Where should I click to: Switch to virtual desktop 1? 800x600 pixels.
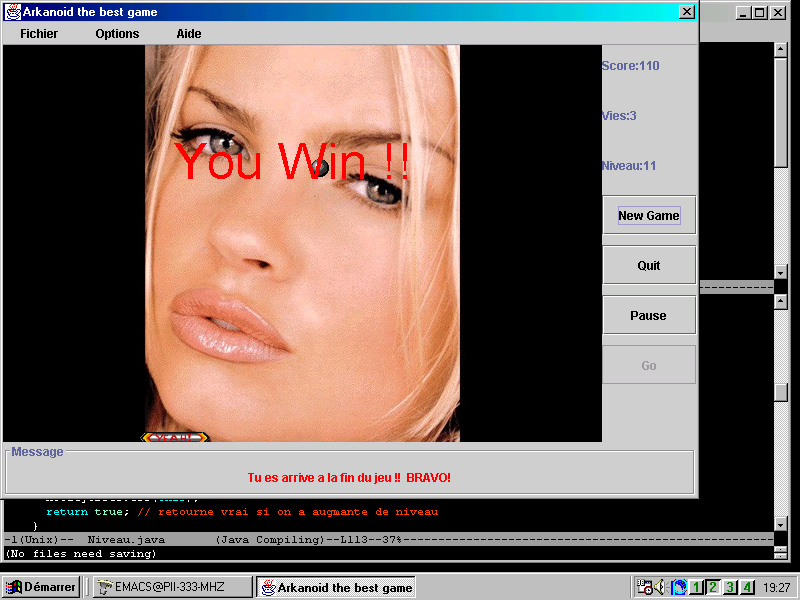696,587
